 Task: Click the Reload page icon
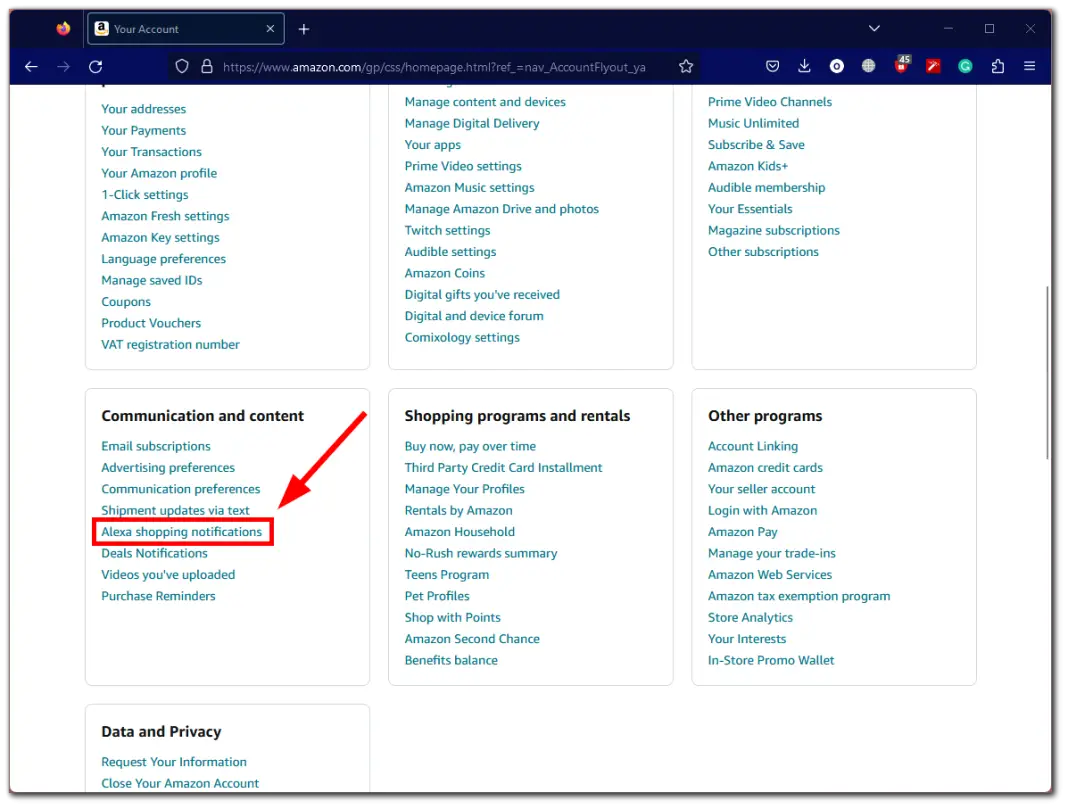click(96, 67)
